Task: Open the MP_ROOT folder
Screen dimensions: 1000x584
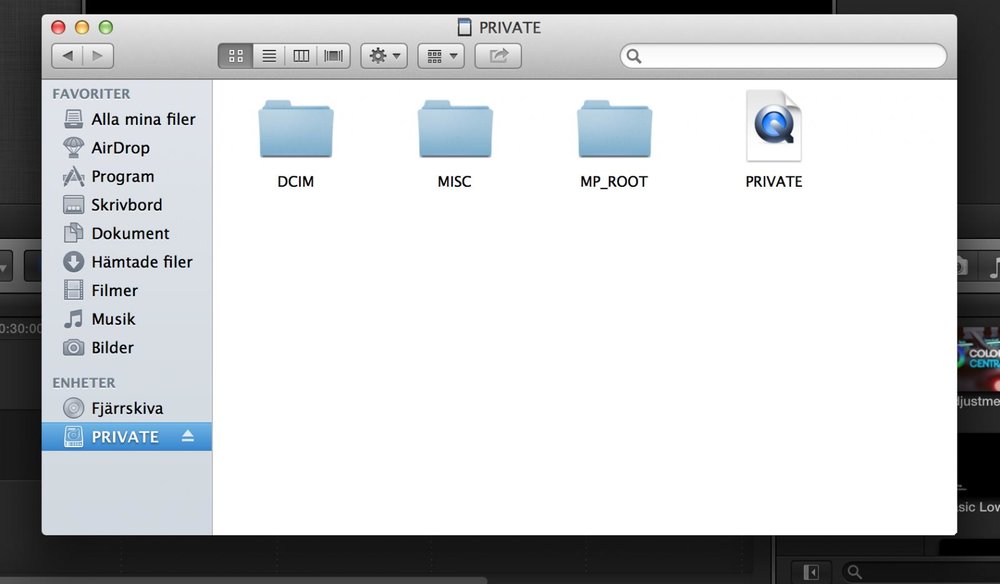Action: [614, 130]
